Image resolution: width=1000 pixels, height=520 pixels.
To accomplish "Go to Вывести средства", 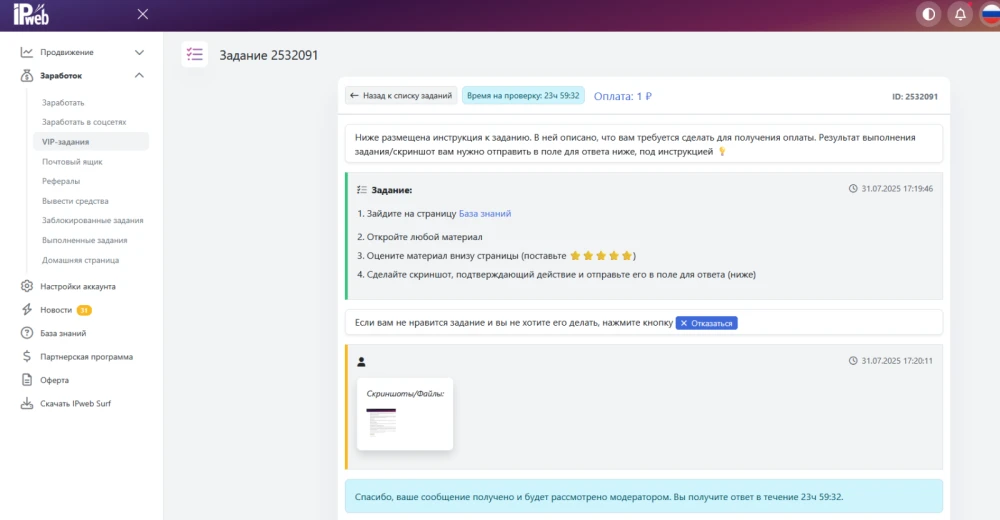I will tap(75, 201).
